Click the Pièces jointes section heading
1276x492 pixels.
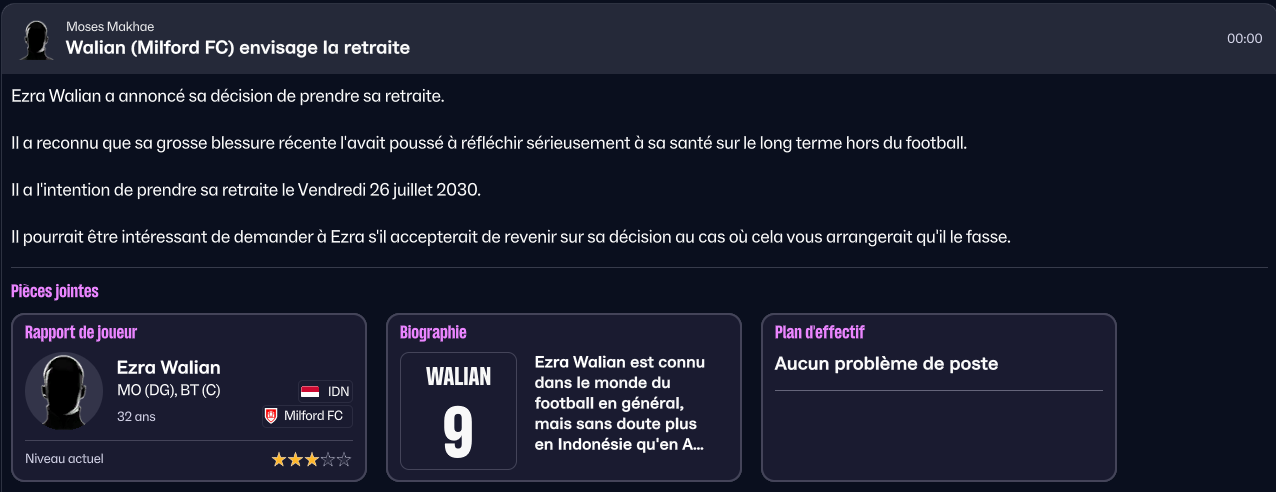[x=55, y=291]
